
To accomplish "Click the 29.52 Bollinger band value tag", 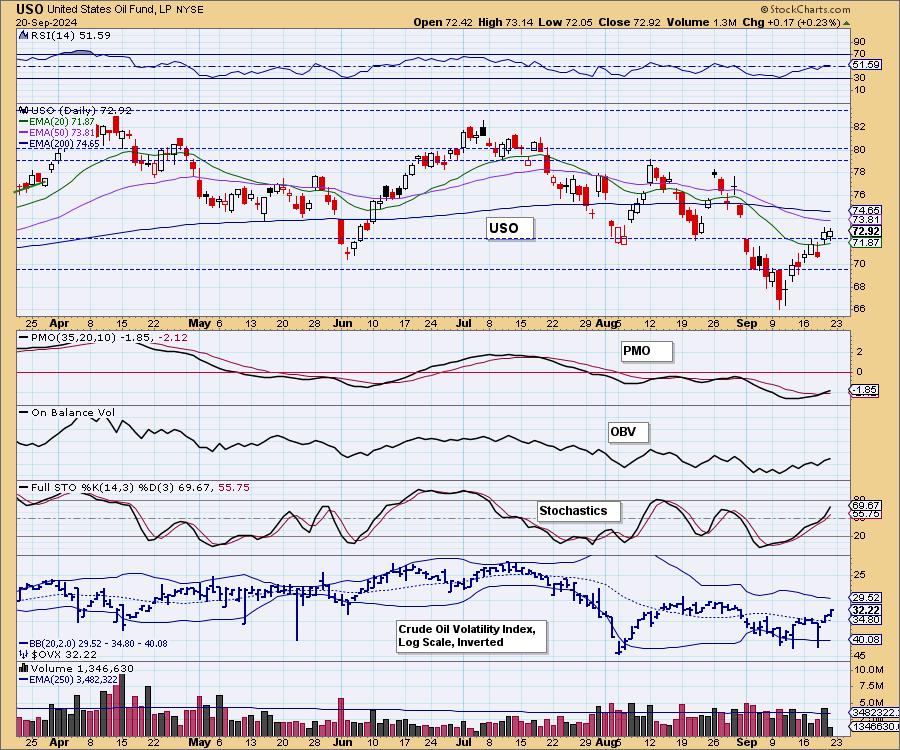I will (866, 597).
